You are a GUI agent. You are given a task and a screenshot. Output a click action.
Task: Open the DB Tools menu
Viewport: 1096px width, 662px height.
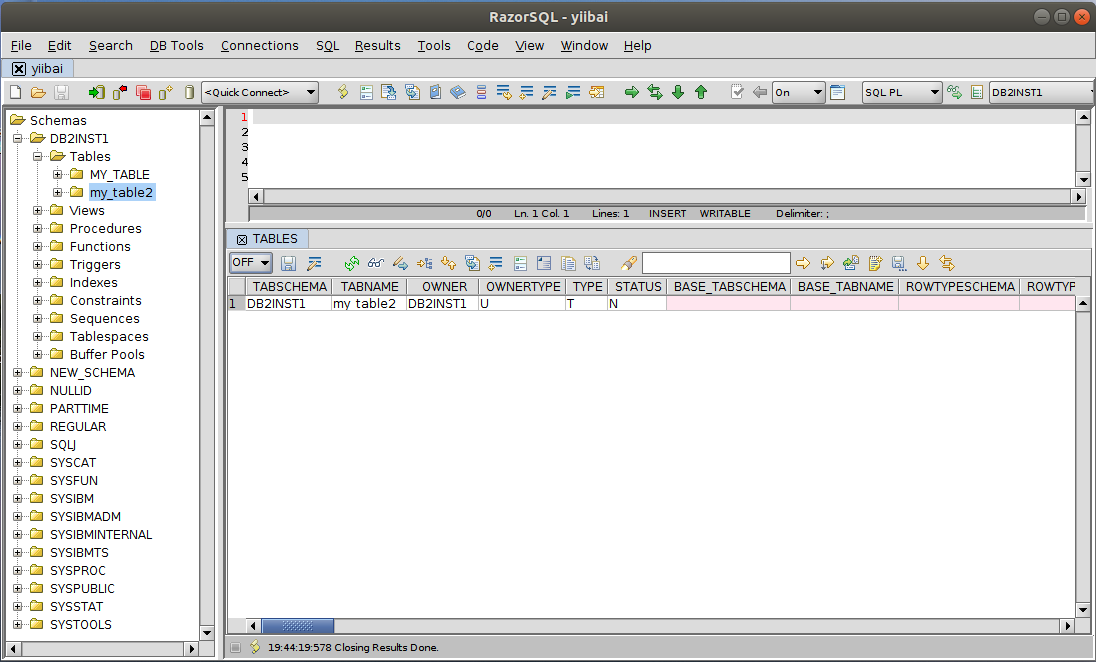pyautogui.click(x=176, y=45)
